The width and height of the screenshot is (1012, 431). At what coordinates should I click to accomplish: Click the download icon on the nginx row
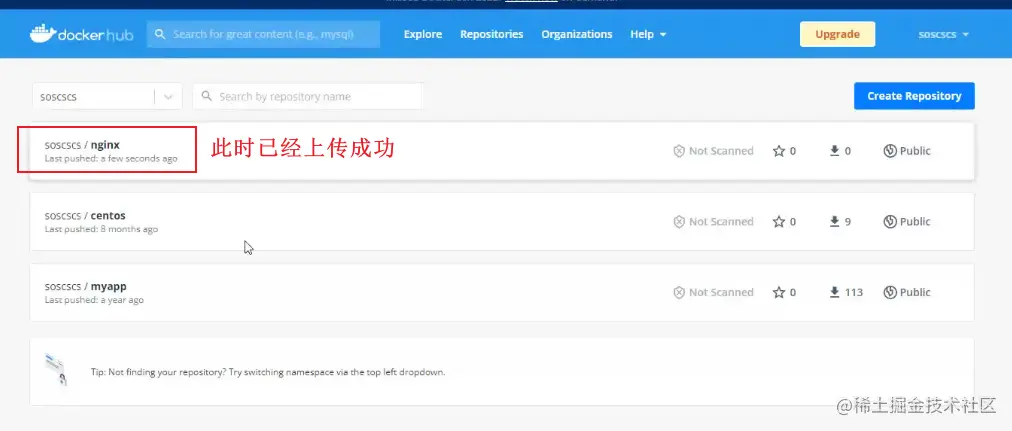point(835,151)
